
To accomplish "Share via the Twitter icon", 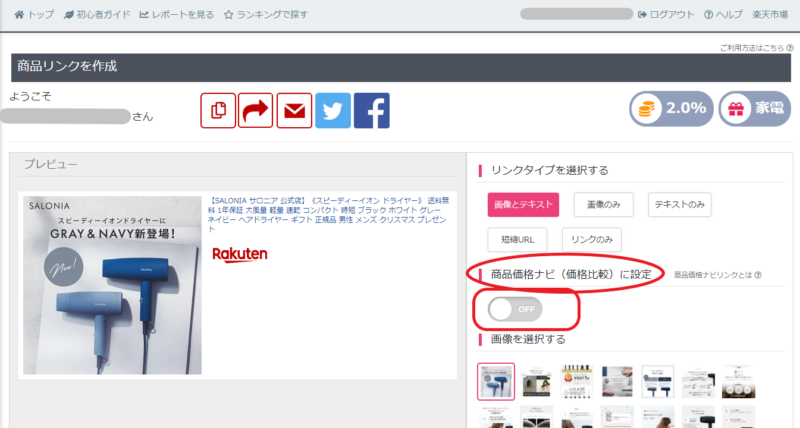I will coord(333,110).
